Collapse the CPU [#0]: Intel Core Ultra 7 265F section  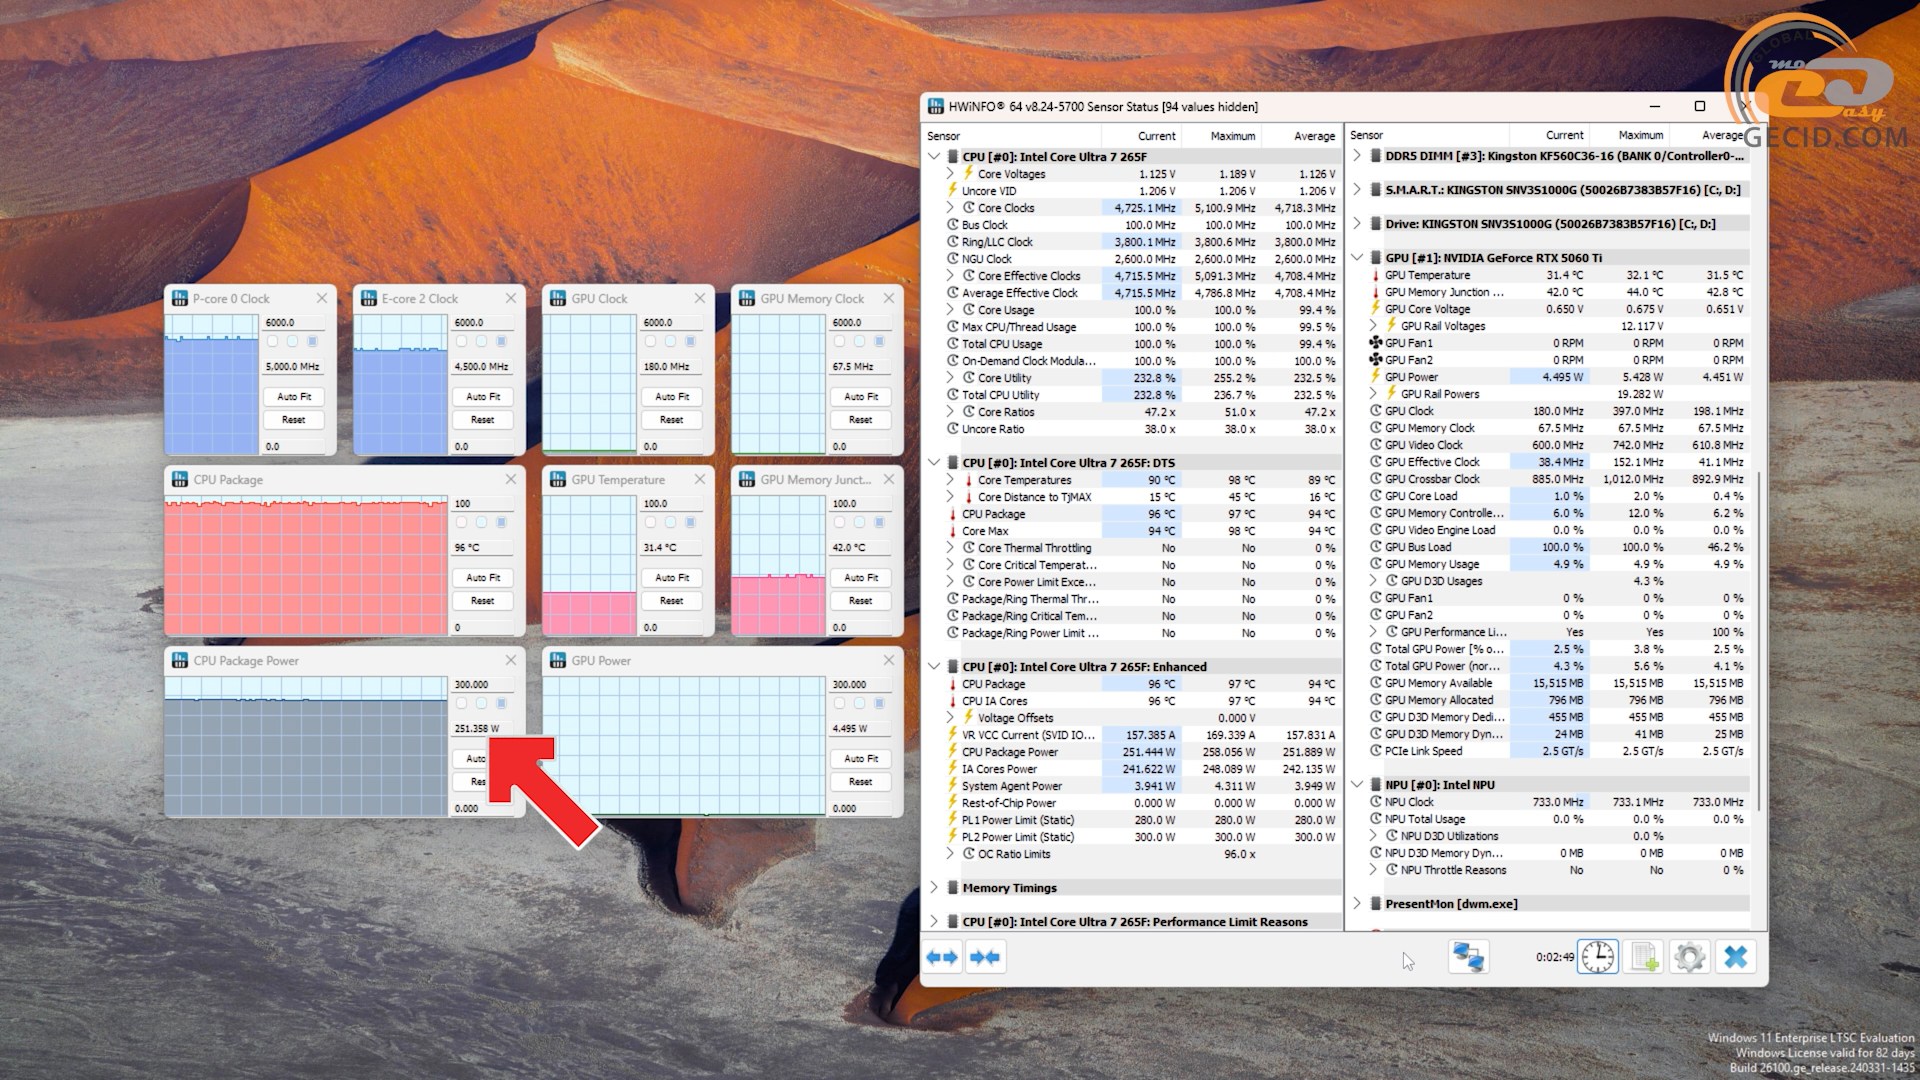click(x=934, y=157)
